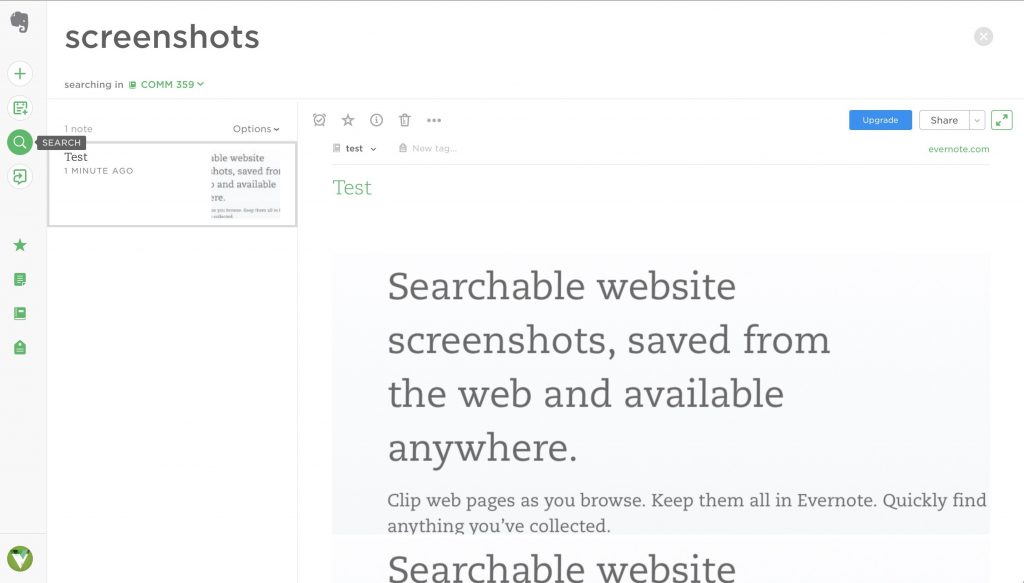Delete note with trash icon
Viewport: 1024px width, 583px height.
405,120
